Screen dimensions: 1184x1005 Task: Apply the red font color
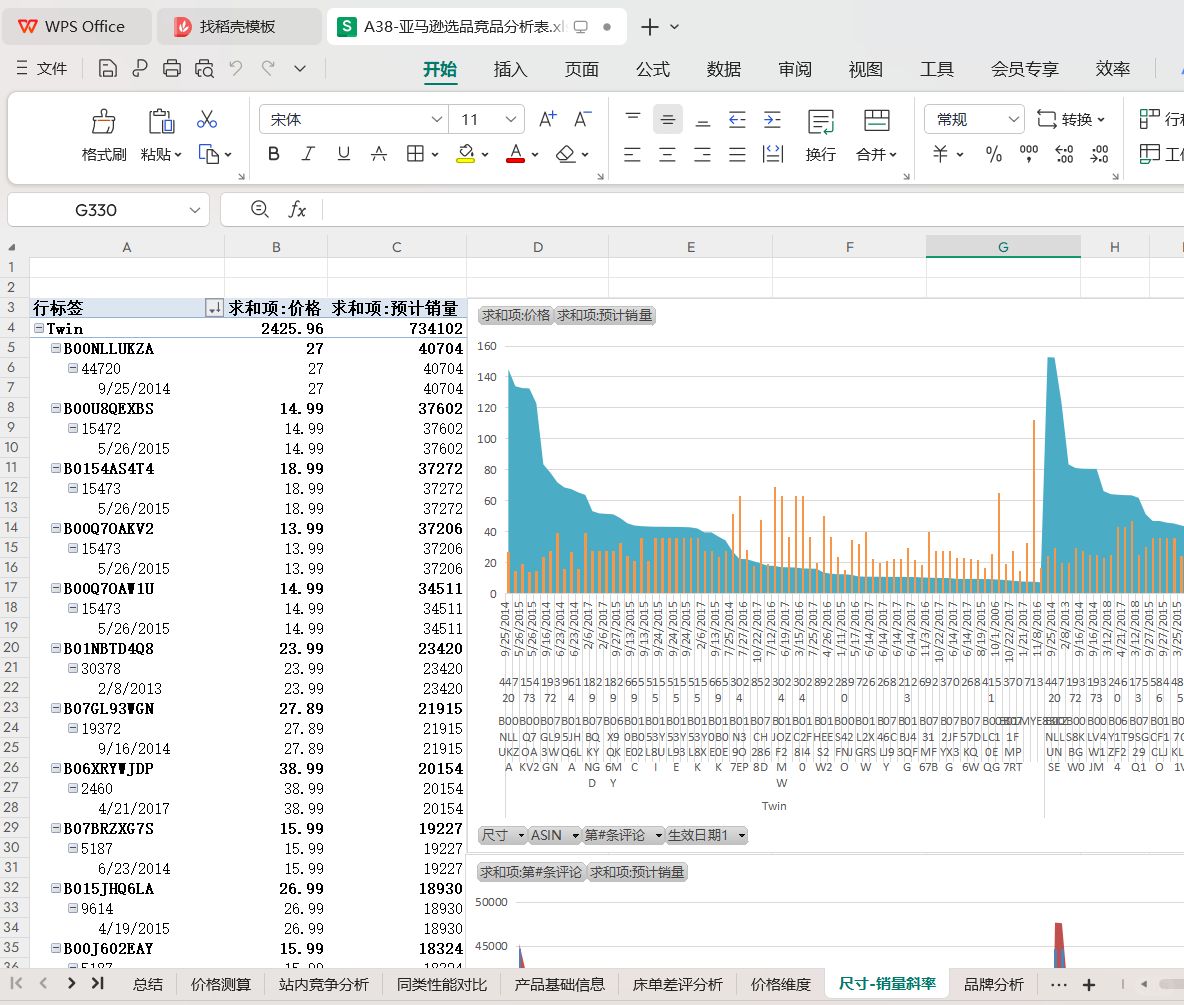[516, 154]
